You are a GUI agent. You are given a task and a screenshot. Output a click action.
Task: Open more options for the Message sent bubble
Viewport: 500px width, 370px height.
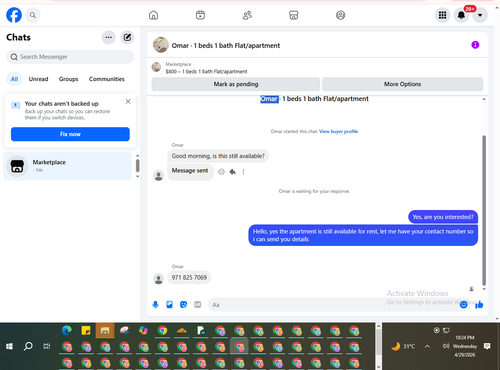[243, 172]
